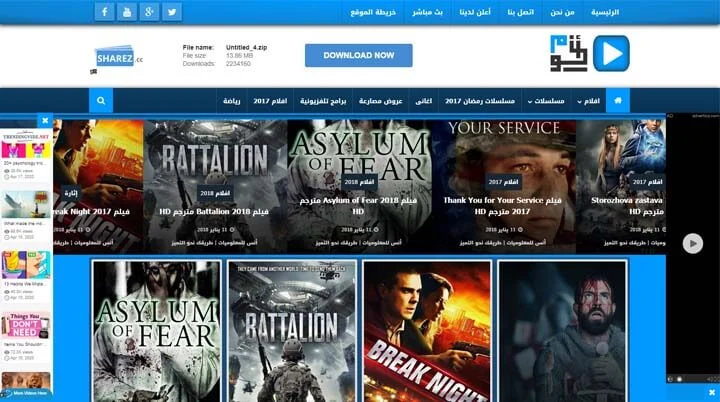
Task: Go to home via house icon
Action: coord(618,101)
